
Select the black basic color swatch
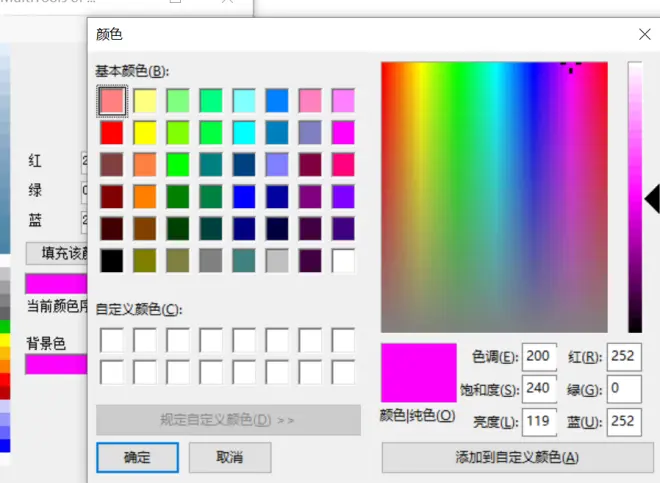[112, 261]
